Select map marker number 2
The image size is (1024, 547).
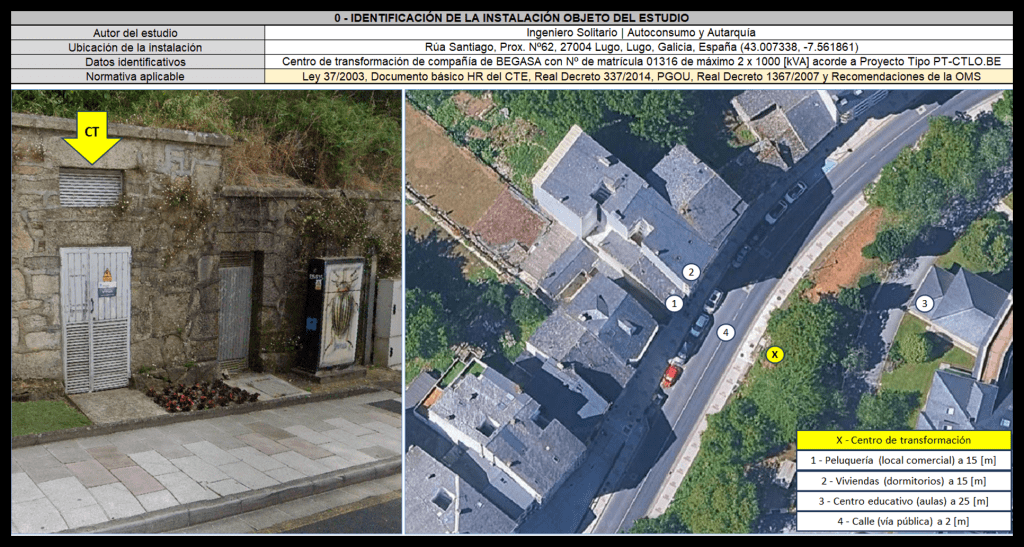coord(690,271)
